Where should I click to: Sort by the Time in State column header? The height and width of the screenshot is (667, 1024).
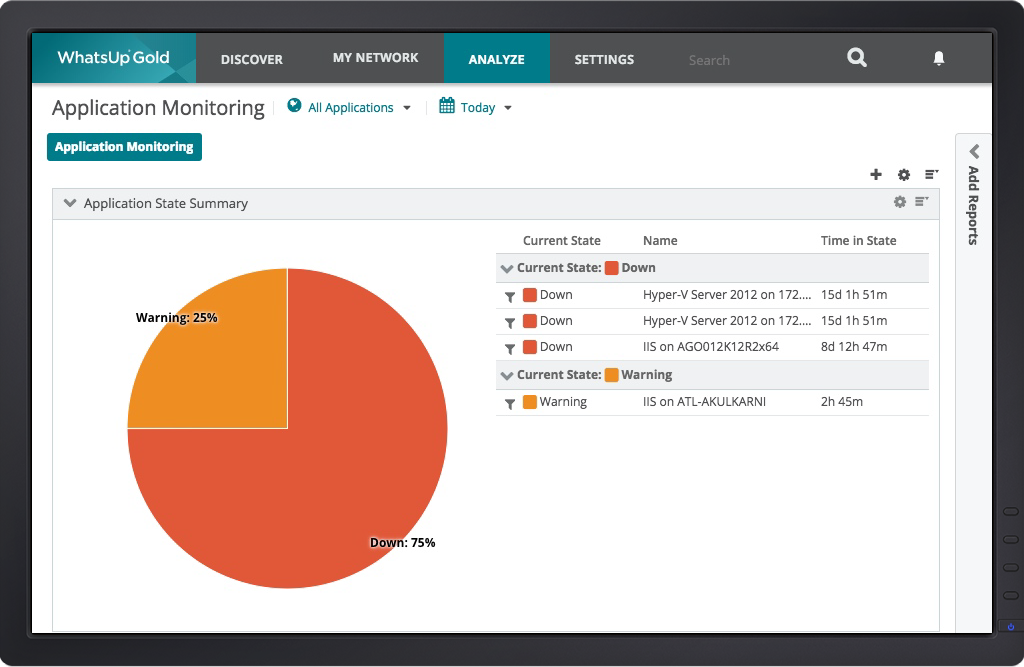[858, 240]
